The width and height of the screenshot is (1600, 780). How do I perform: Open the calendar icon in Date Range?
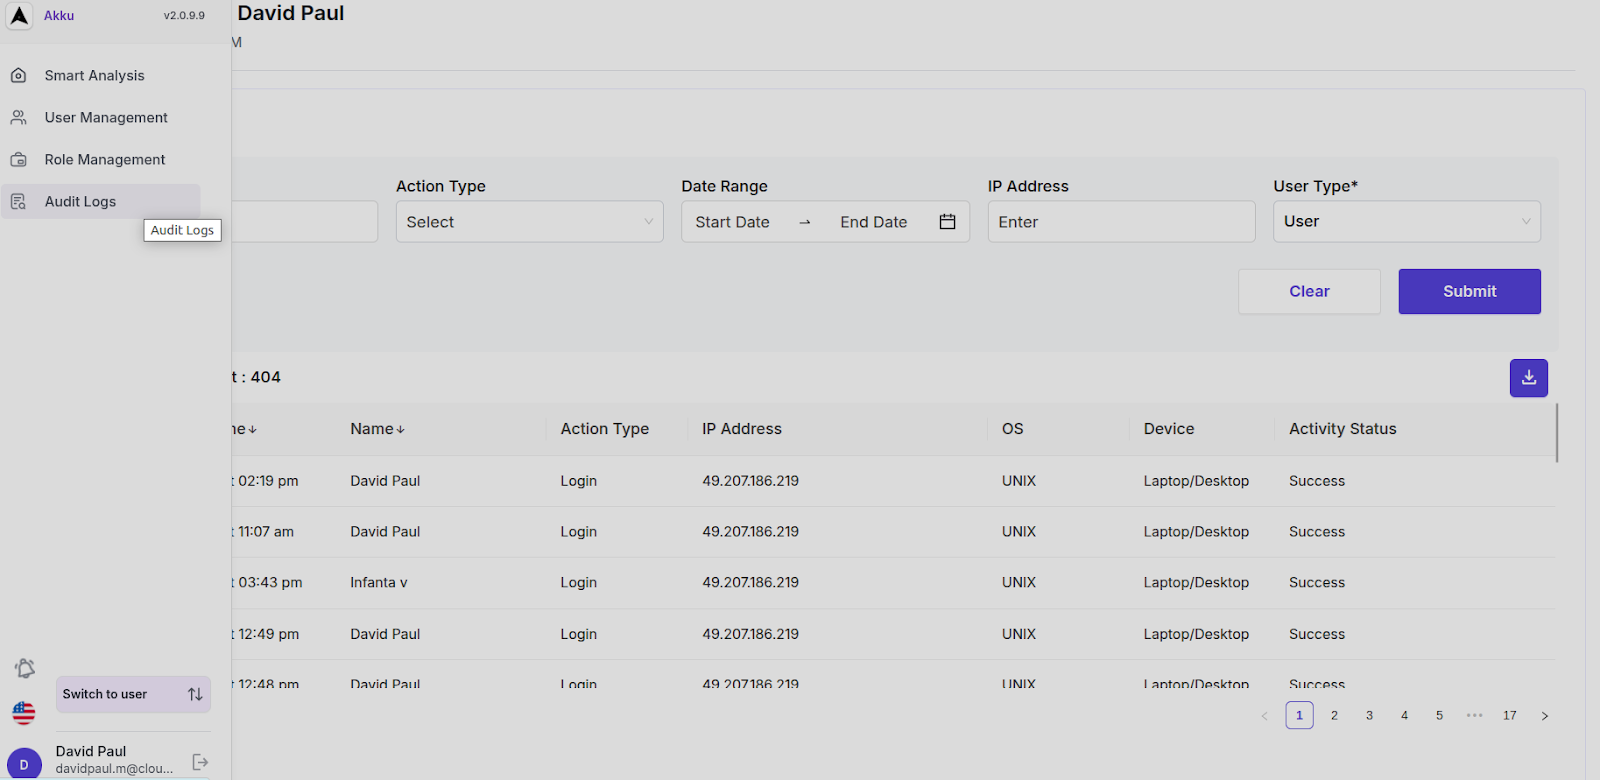[x=947, y=222]
